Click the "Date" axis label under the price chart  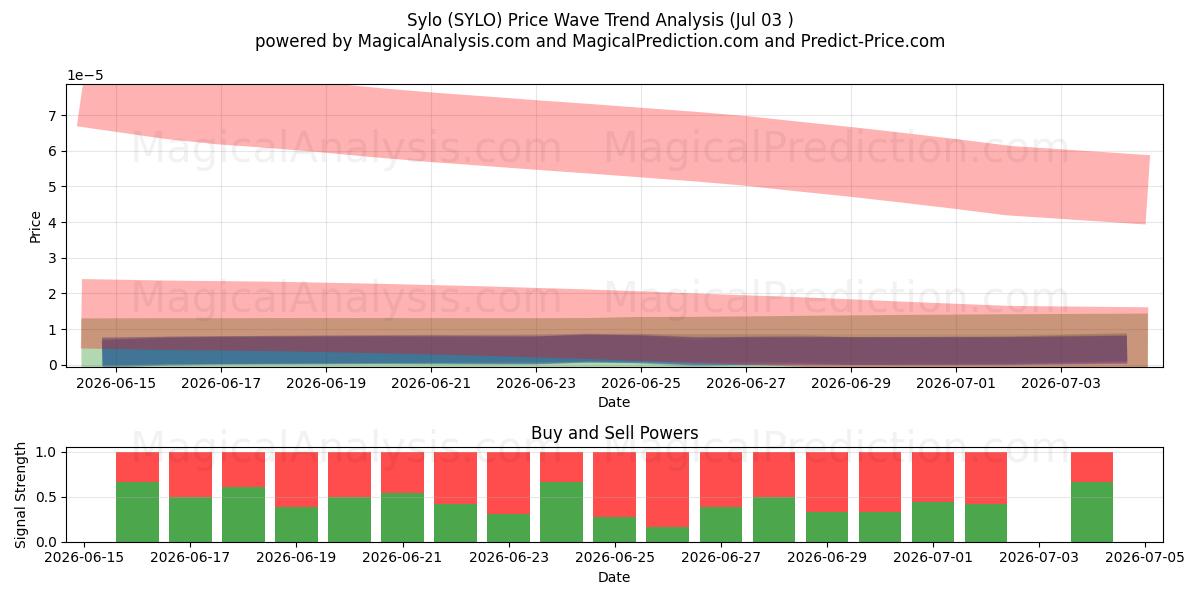614,402
